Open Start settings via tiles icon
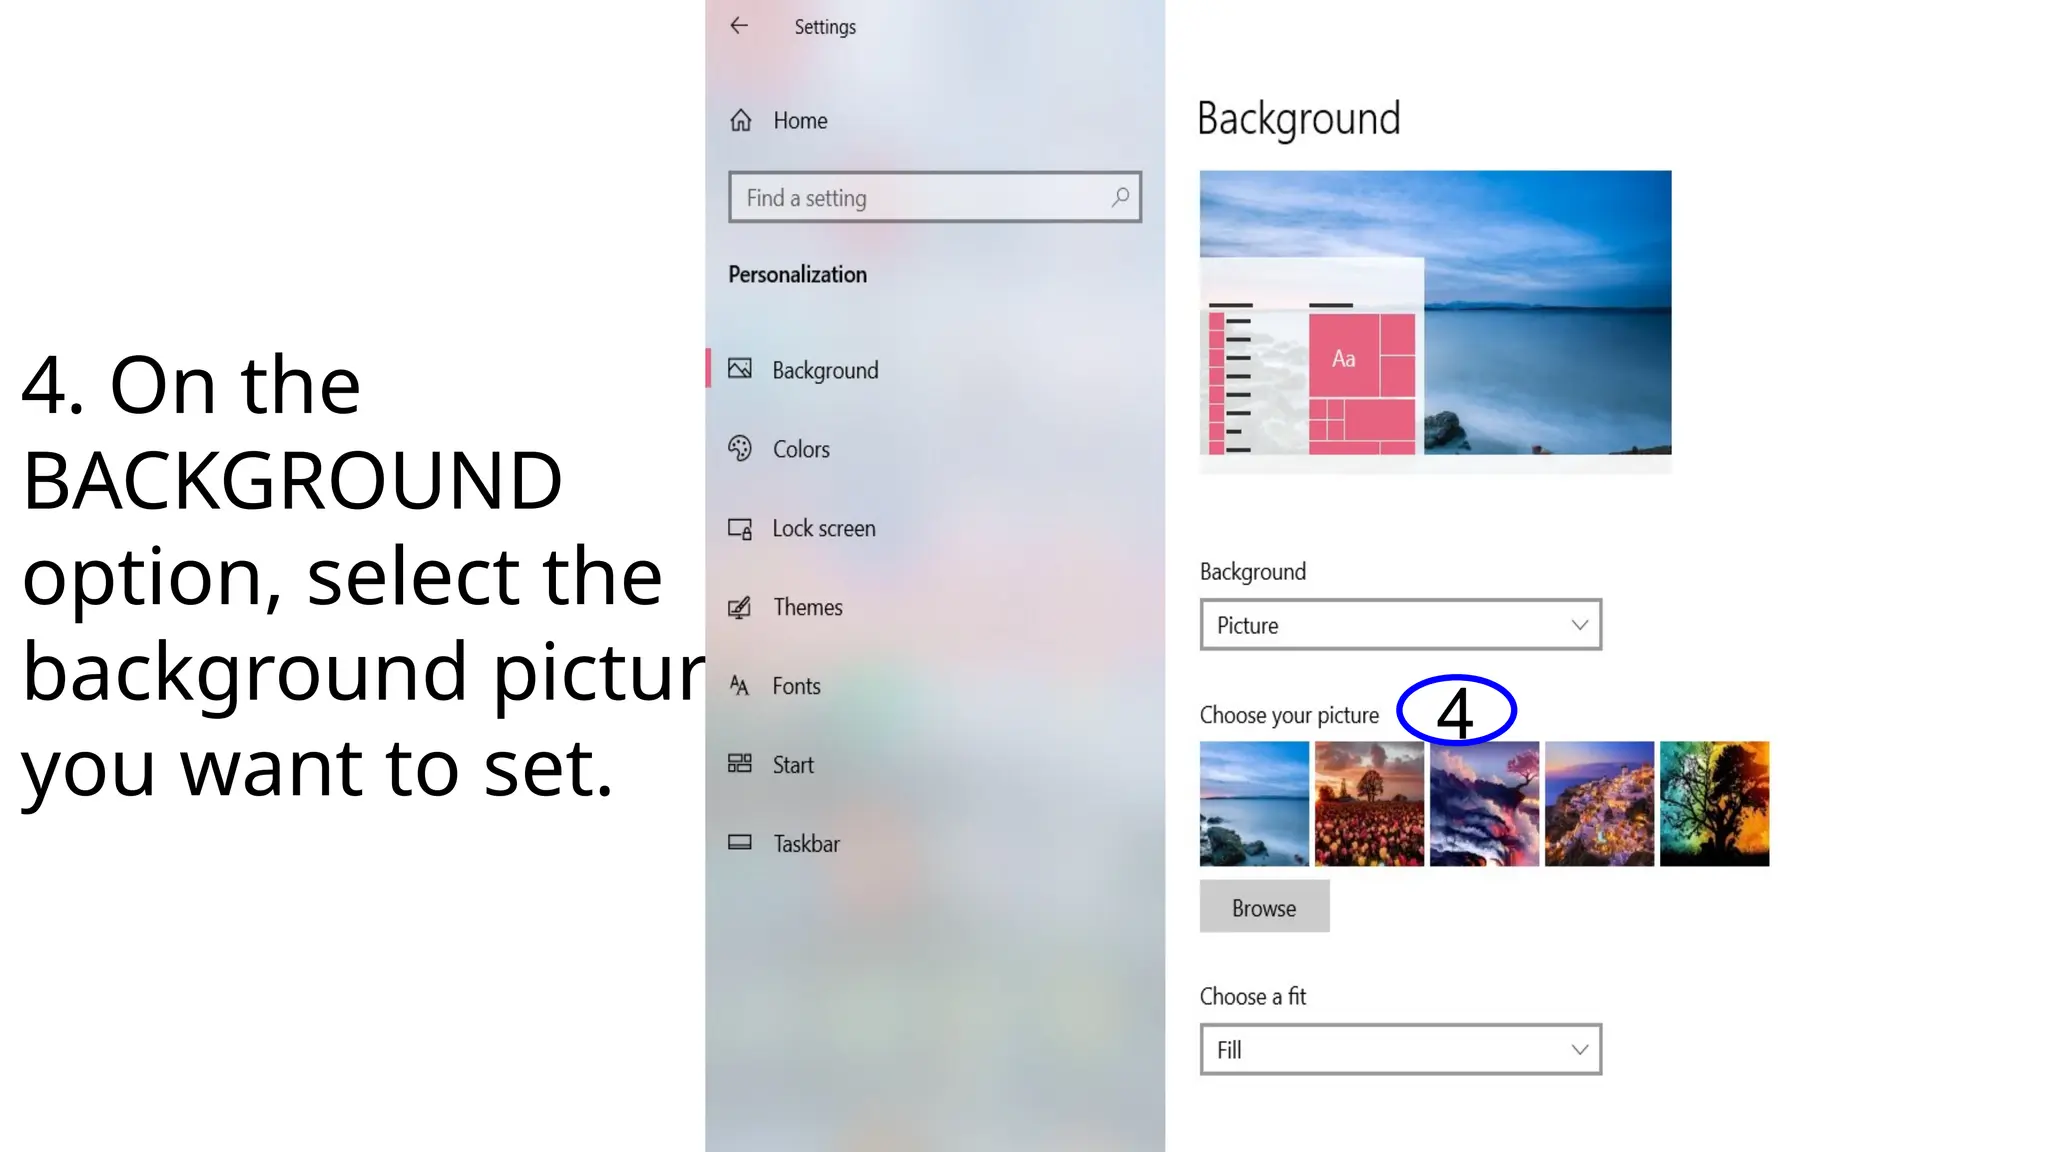 click(x=740, y=764)
